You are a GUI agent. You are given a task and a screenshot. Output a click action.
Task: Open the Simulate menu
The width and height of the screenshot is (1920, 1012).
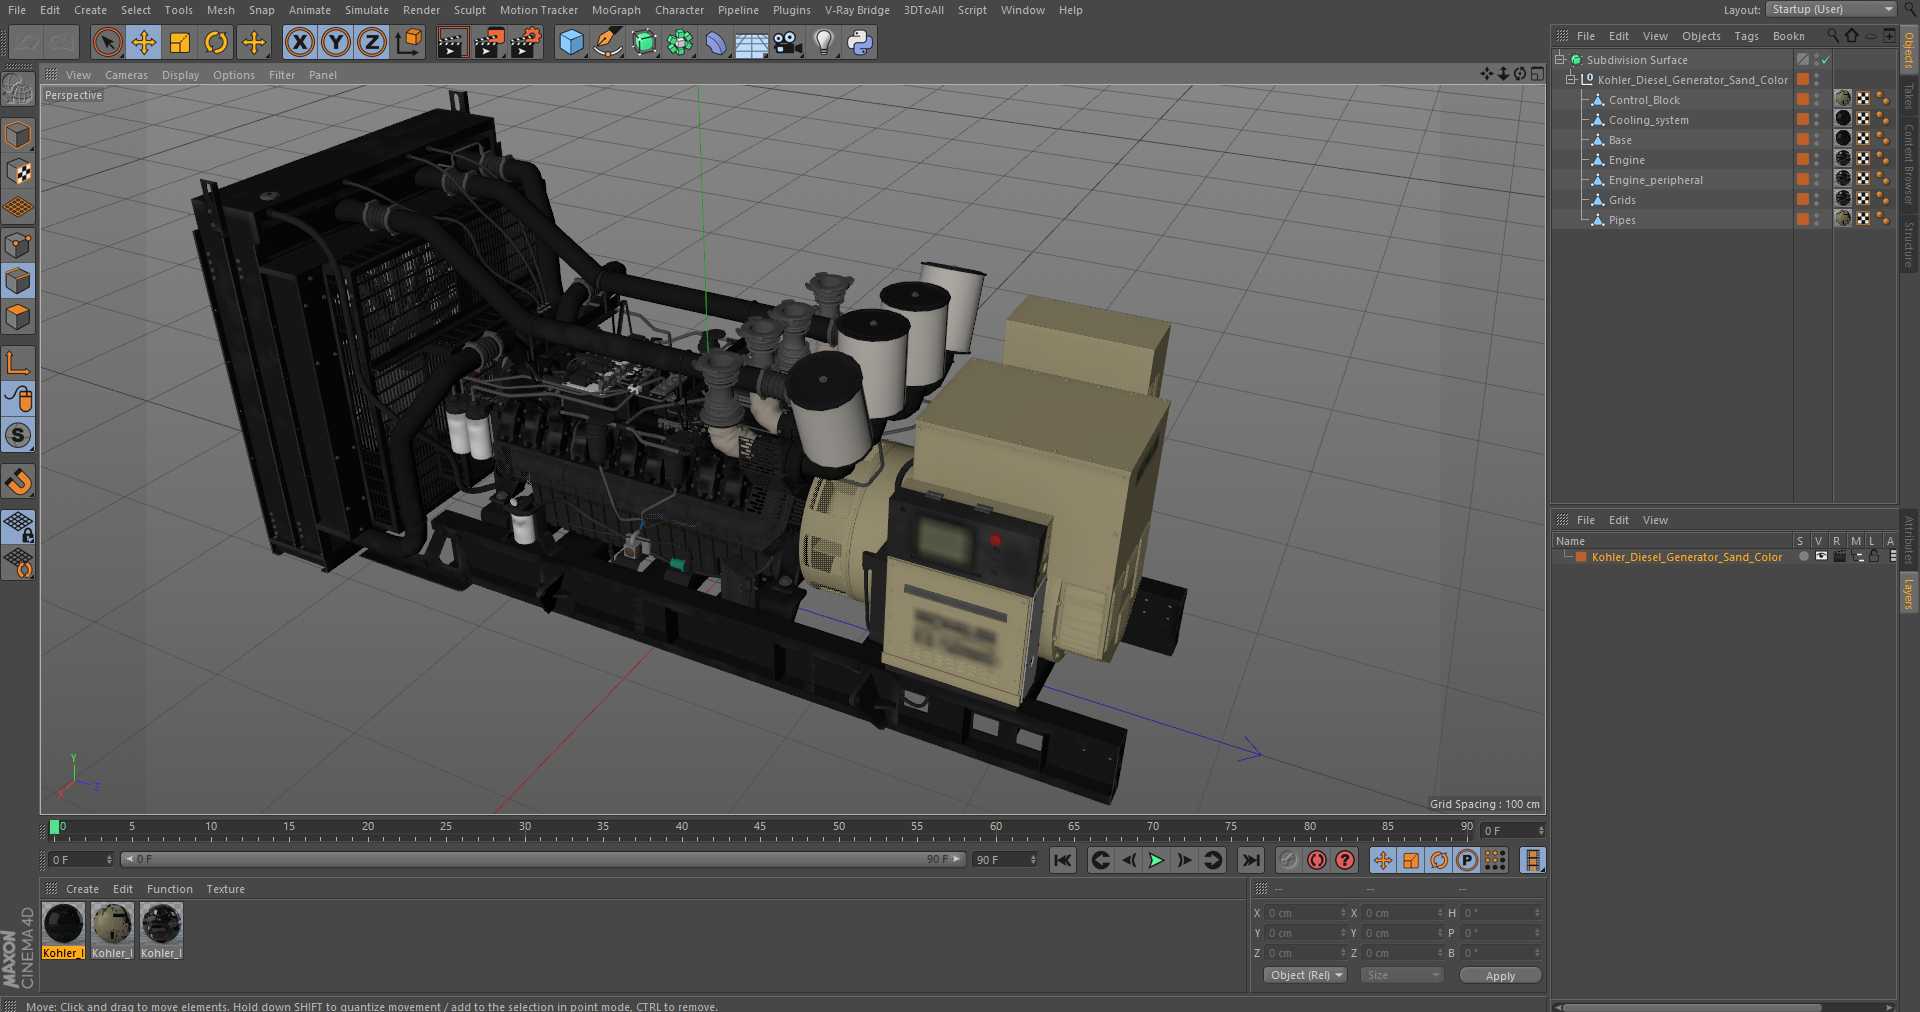click(x=367, y=10)
